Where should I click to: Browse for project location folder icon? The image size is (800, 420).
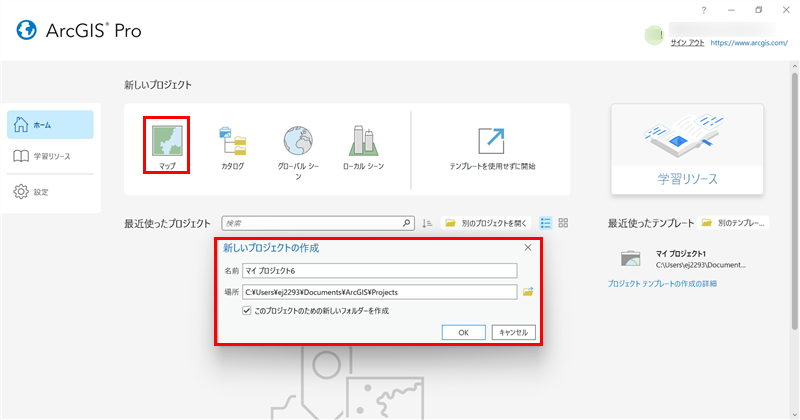pos(528,292)
